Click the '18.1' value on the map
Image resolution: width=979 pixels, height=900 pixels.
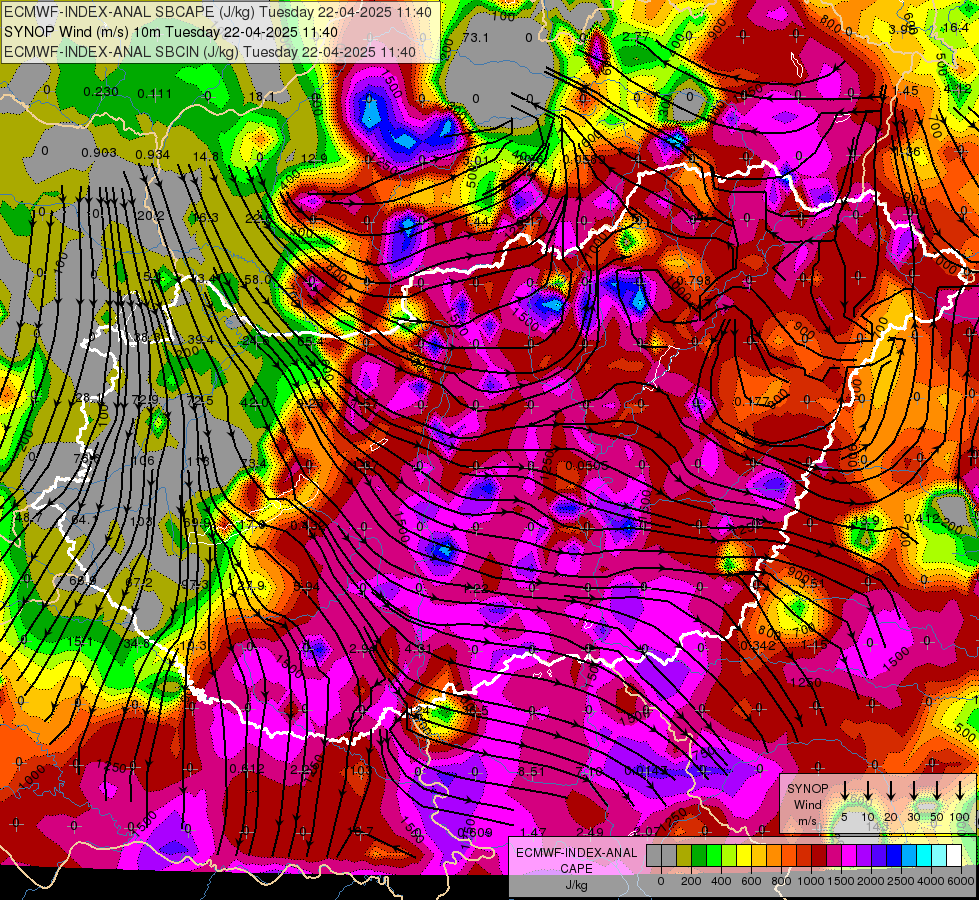[262, 97]
